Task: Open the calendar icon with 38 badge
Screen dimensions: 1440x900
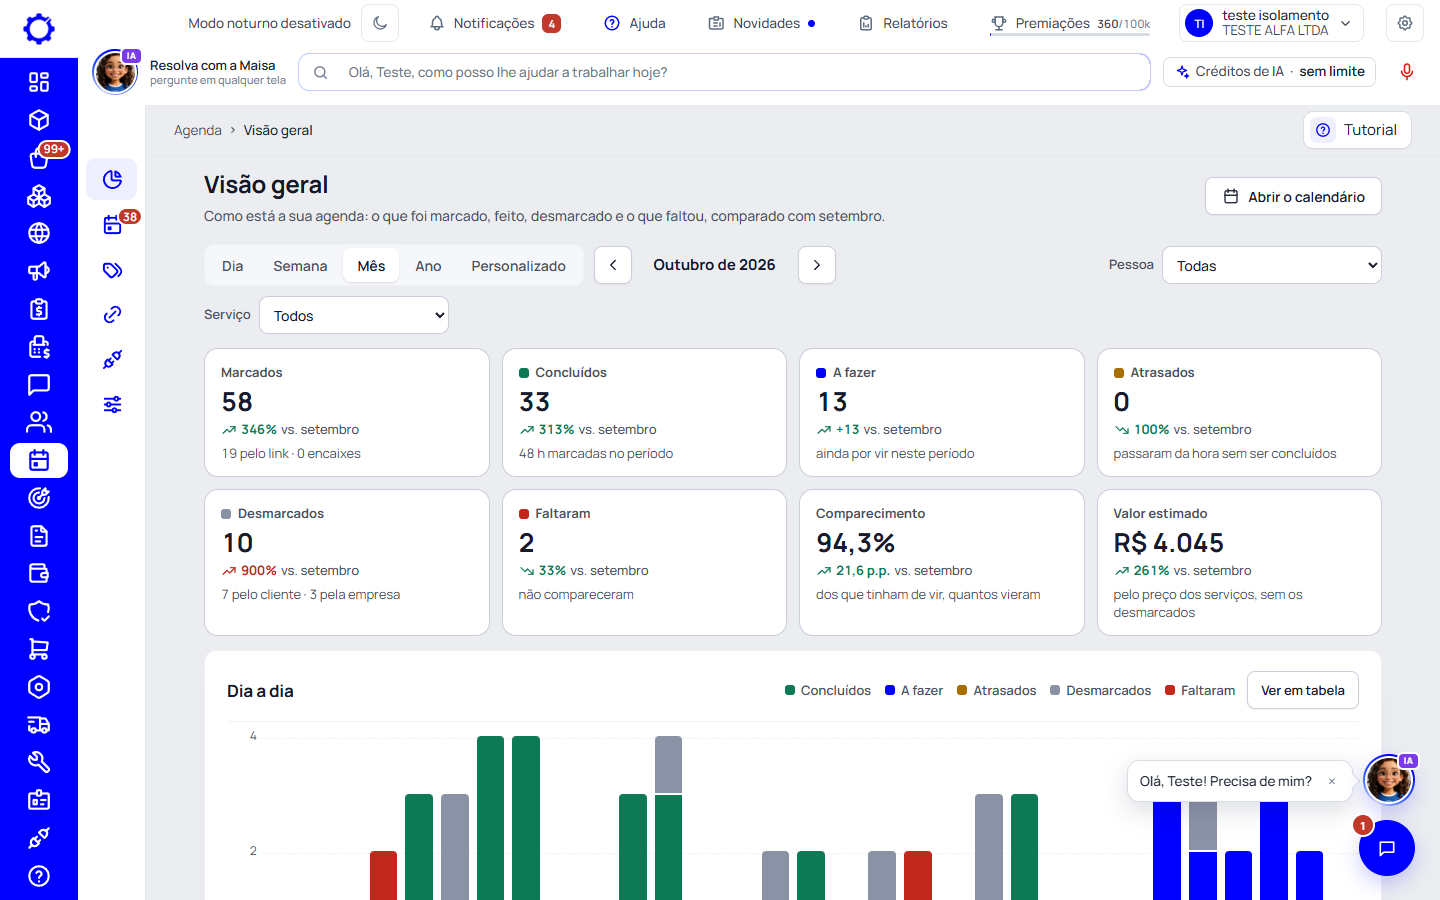Action: click(112, 225)
